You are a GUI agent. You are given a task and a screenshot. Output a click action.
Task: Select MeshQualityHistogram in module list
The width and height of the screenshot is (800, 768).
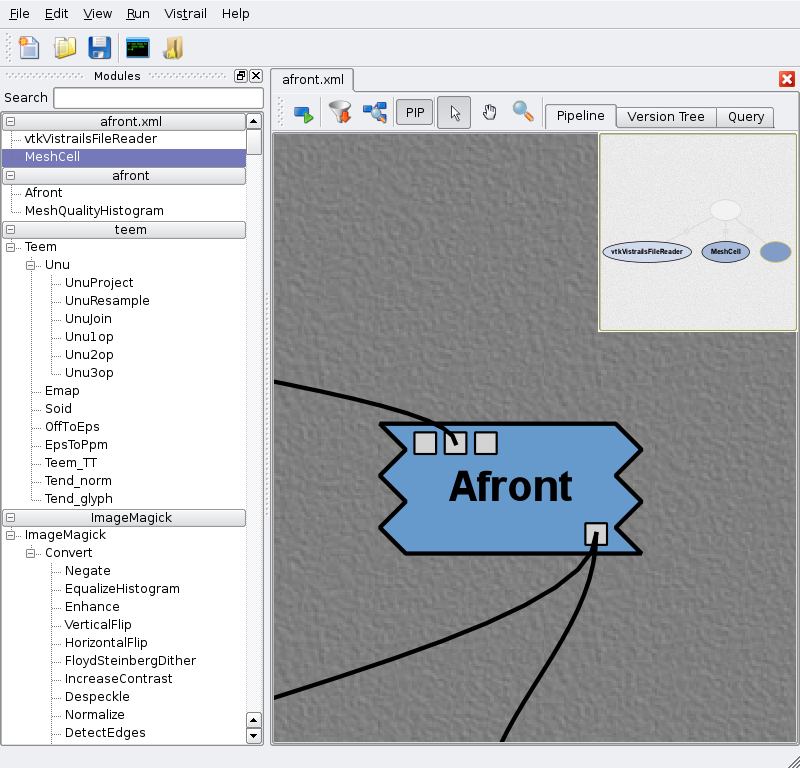(94, 211)
